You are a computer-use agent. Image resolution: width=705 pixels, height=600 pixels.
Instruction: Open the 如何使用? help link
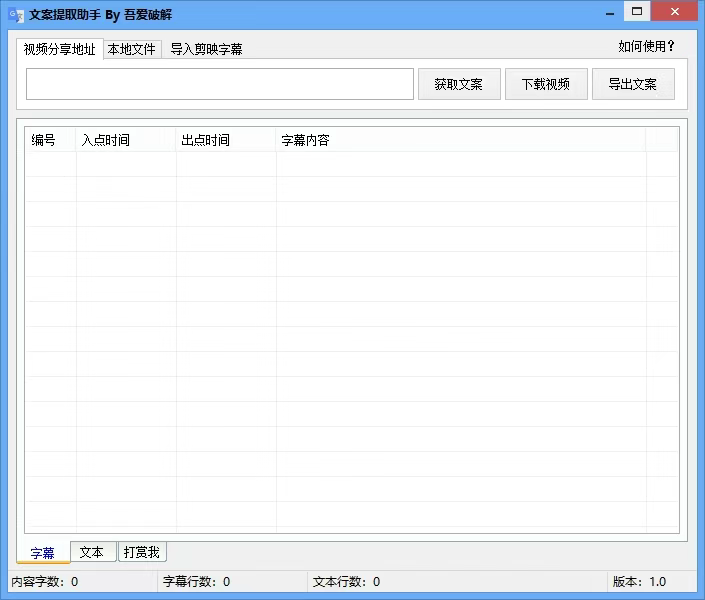click(x=646, y=46)
